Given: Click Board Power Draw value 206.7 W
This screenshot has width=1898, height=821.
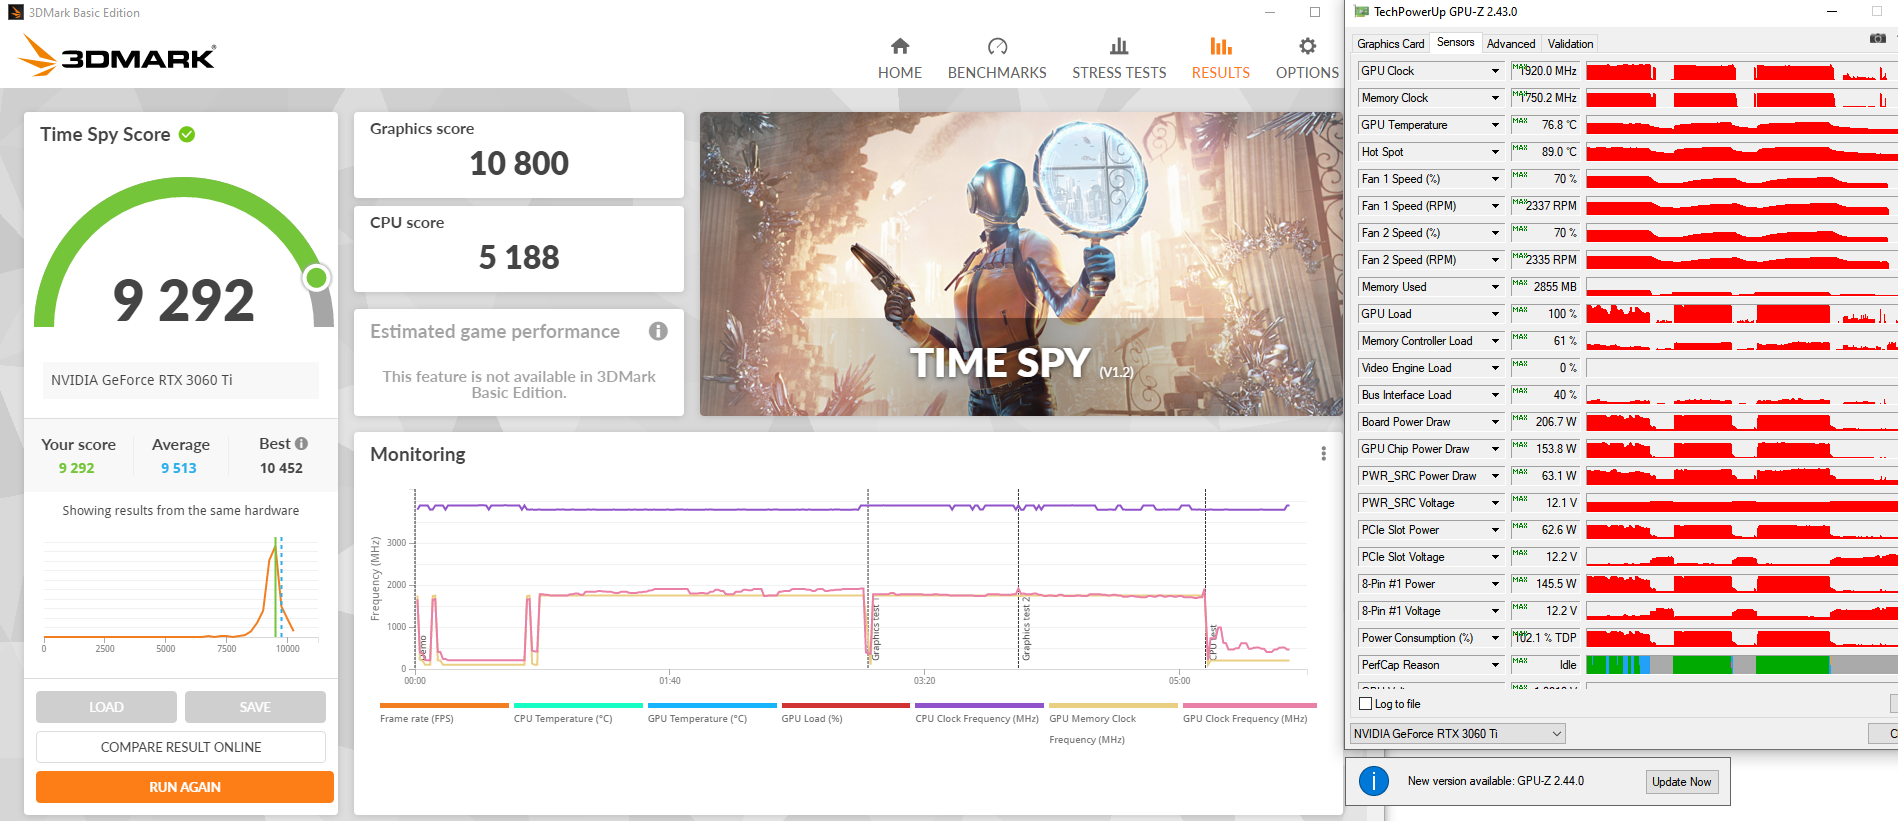Looking at the screenshot, I should [1556, 422].
